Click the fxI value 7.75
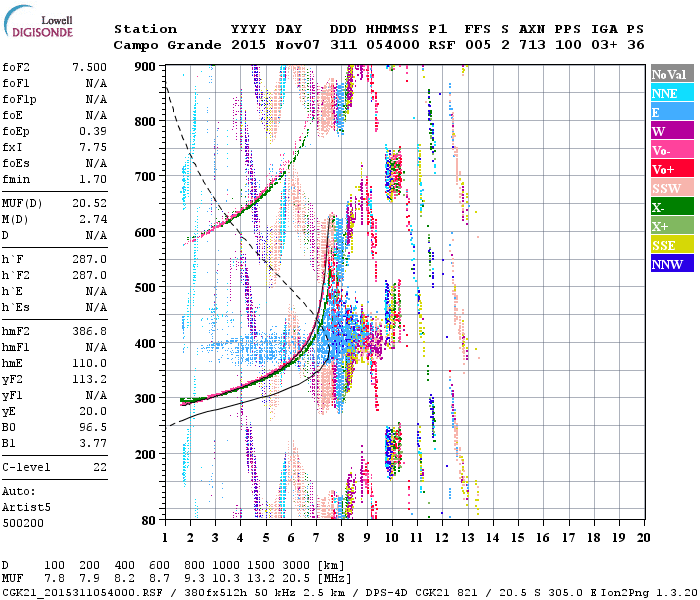This screenshot has height=600, width=700. pos(93,147)
